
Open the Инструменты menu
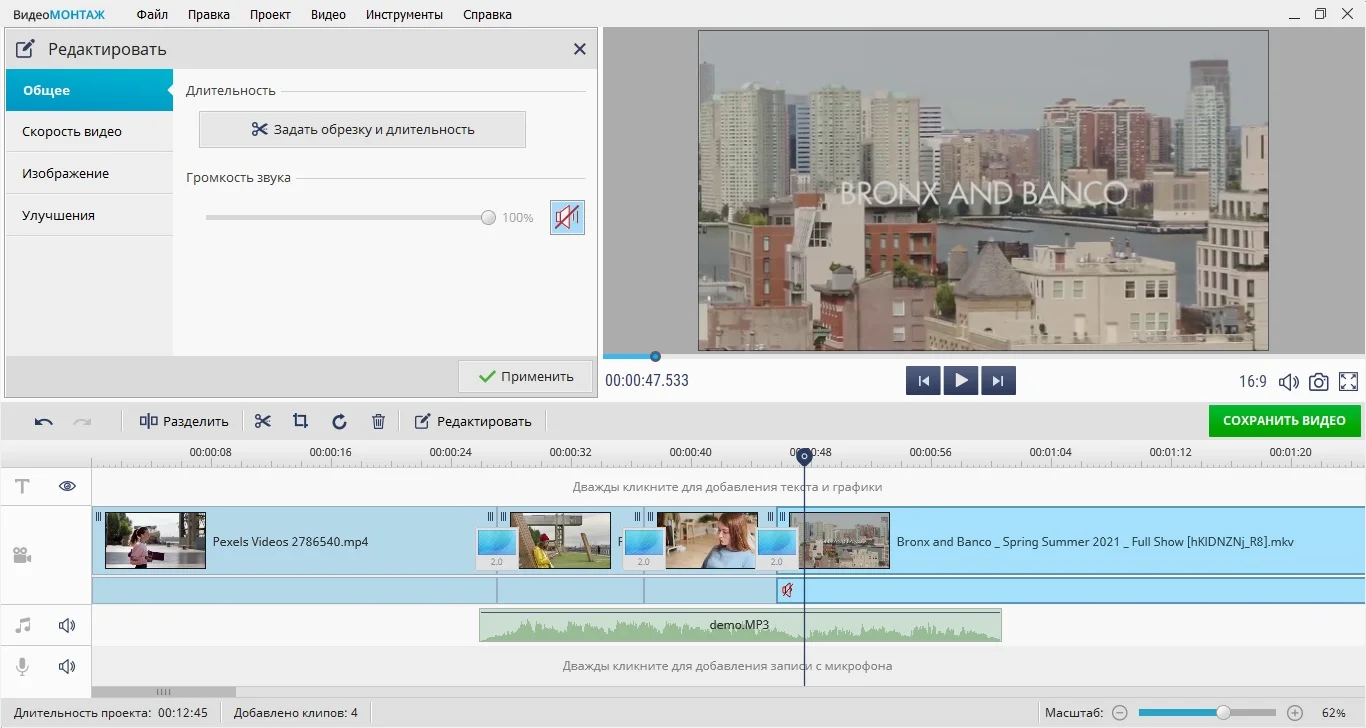click(x=404, y=15)
